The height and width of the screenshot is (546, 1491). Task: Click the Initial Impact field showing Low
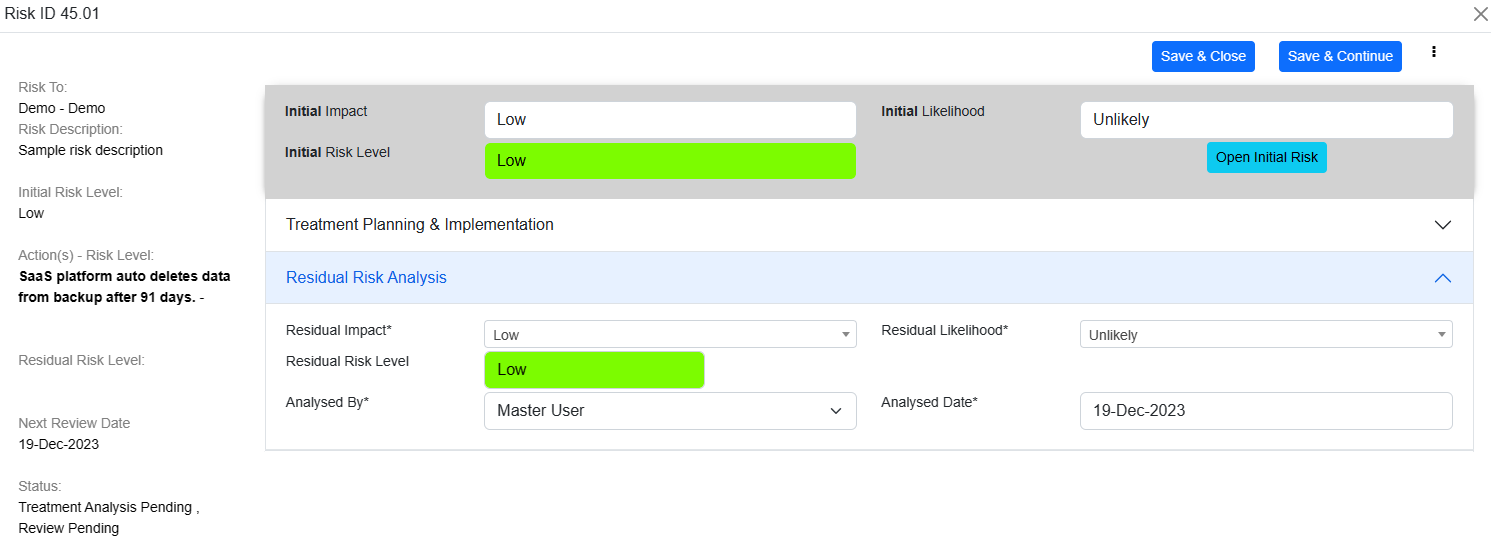(x=670, y=120)
